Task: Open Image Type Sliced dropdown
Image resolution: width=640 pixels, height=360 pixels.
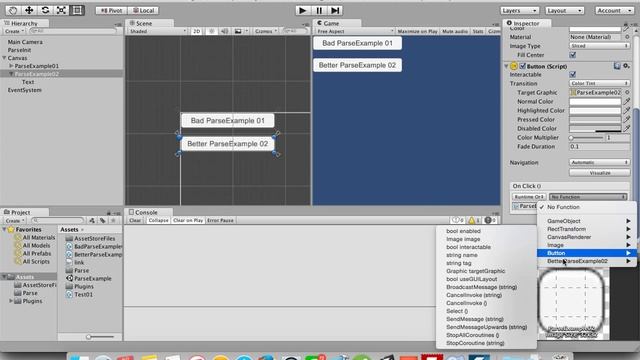Action: click(x=600, y=46)
